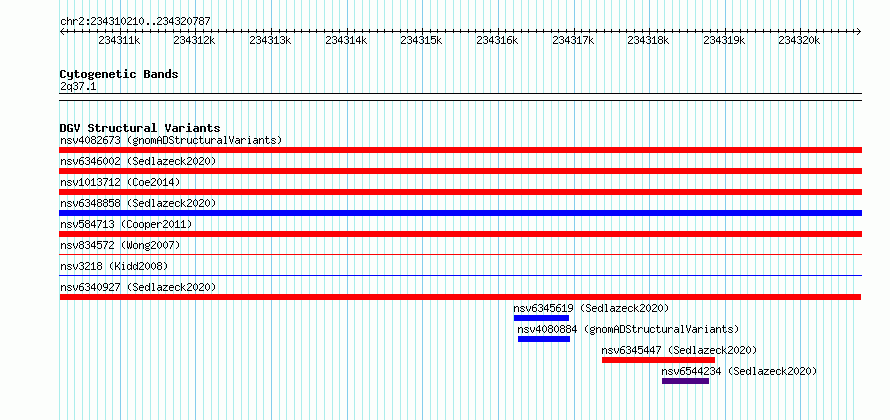The image size is (890, 420).
Task: Click the nsv6345619 (Sedlazeck2020) label
Action: (591, 308)
